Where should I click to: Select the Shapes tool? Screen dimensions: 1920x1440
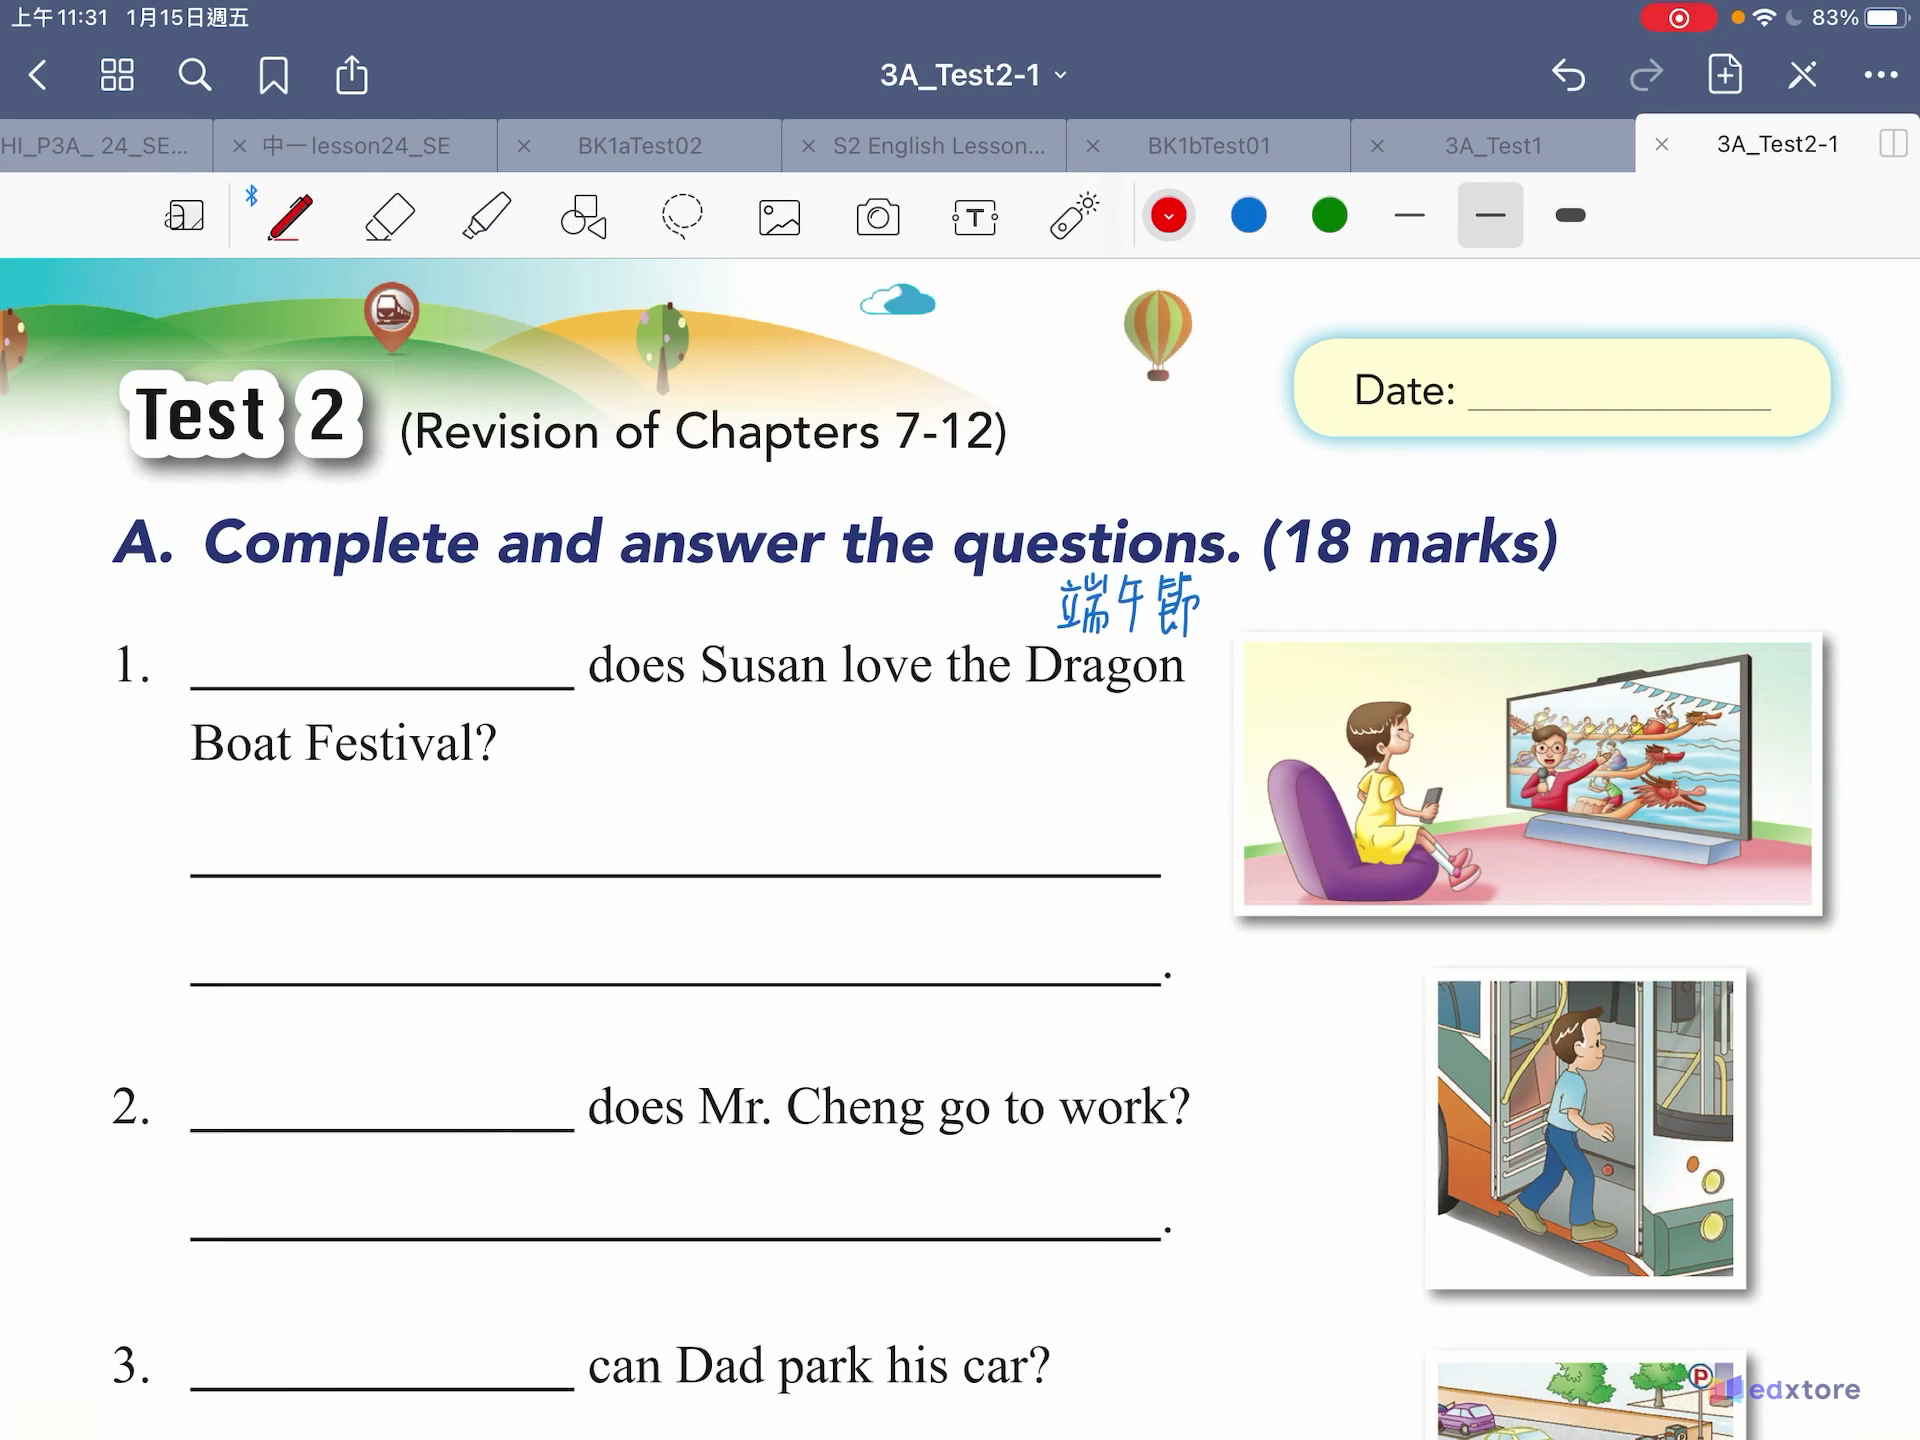584,216
